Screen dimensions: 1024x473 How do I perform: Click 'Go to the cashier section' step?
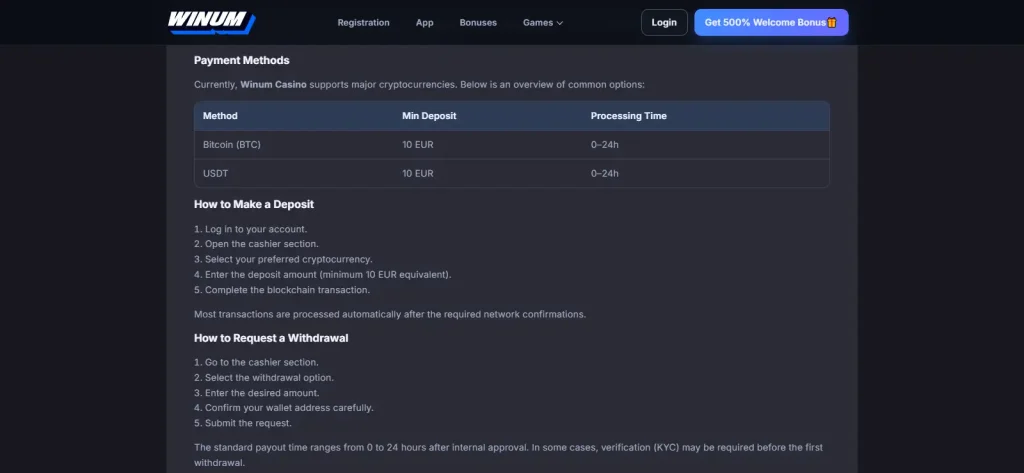(256, 362)
